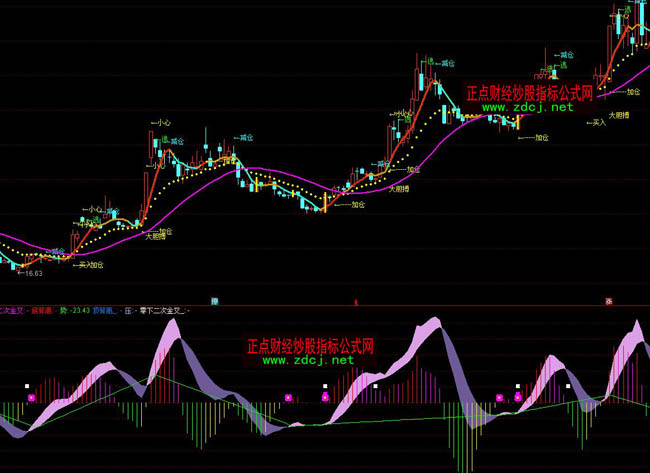
Task: Click the rightmost white square signal marker
Action: pos(568,386)
